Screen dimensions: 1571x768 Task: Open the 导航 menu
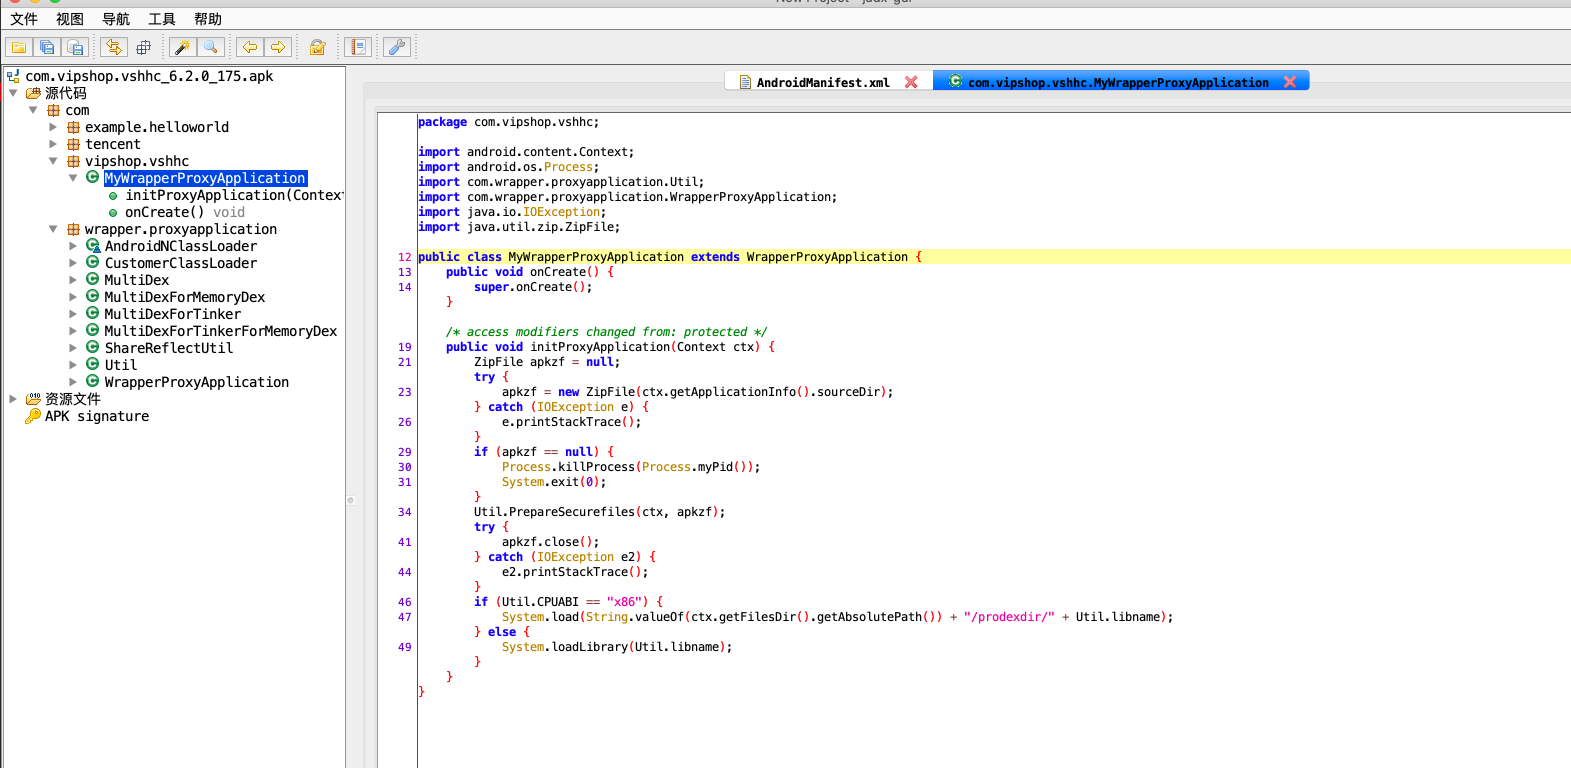coord(116,19)
